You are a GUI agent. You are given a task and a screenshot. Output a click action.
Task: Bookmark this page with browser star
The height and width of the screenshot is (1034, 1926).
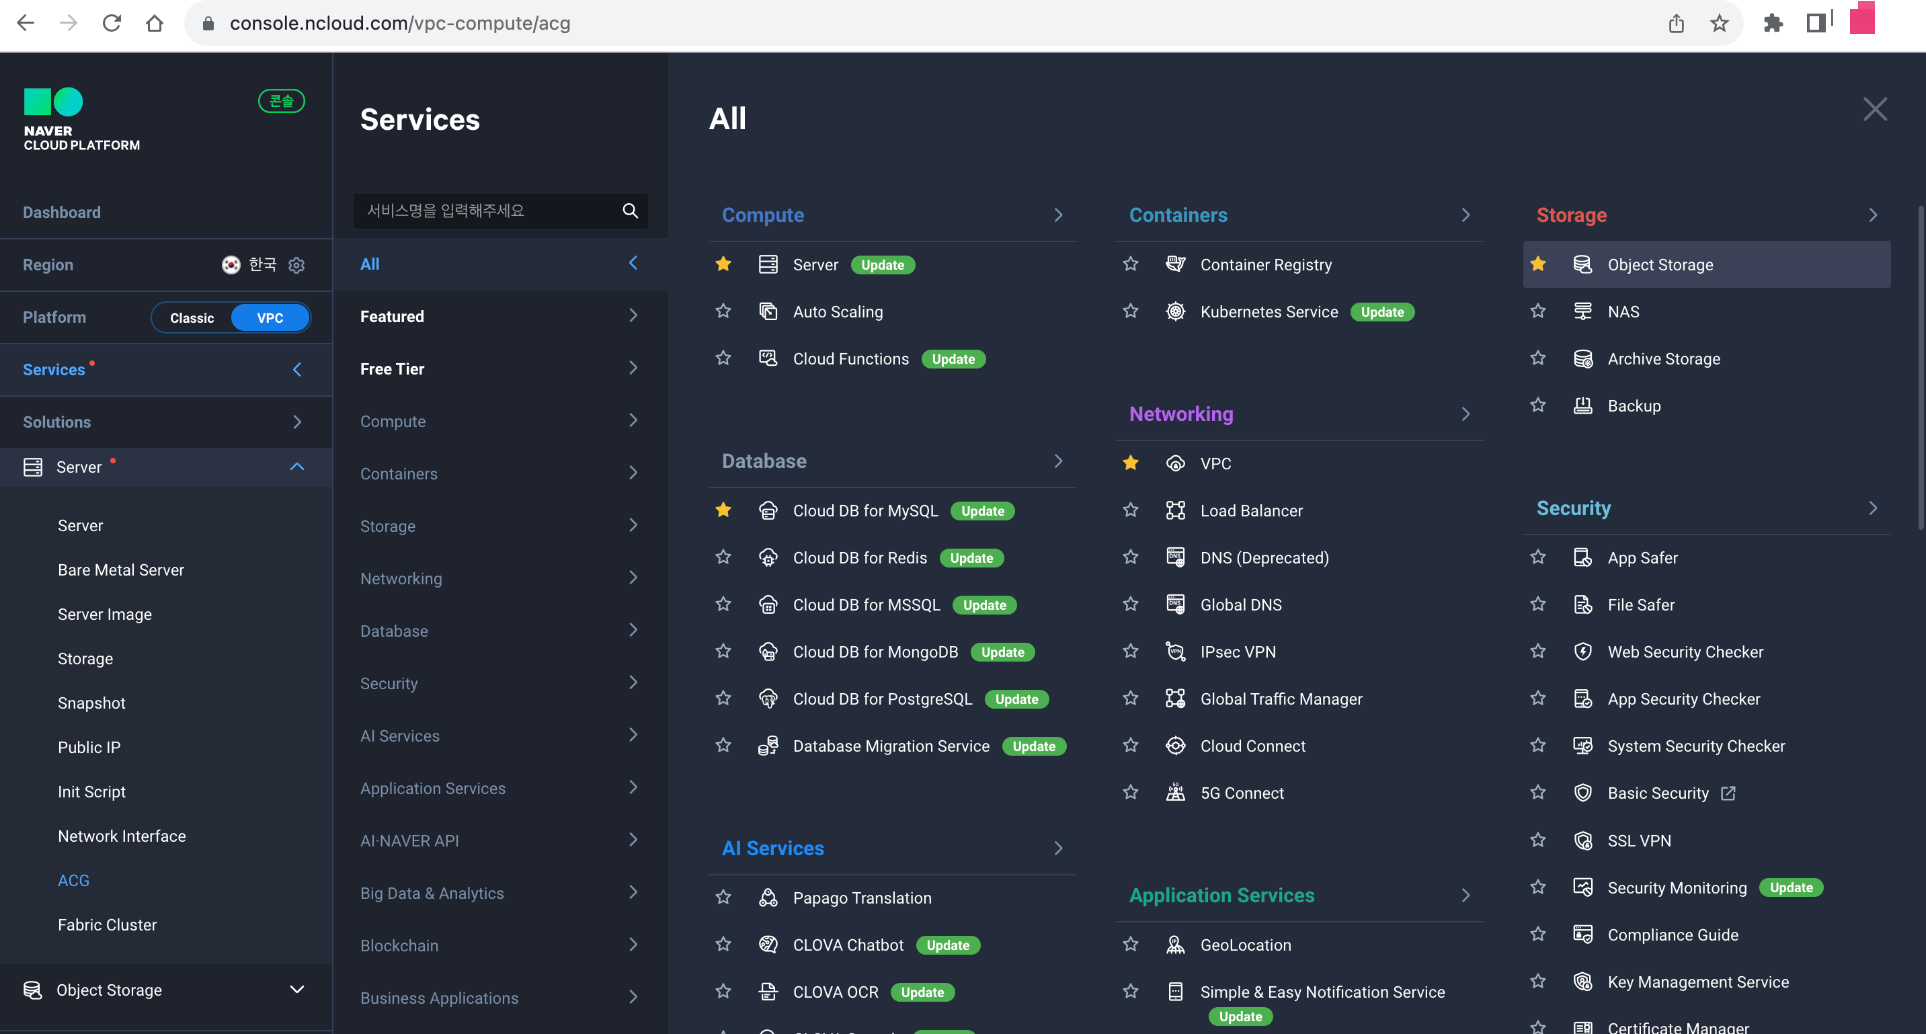tap(1719, 23)
